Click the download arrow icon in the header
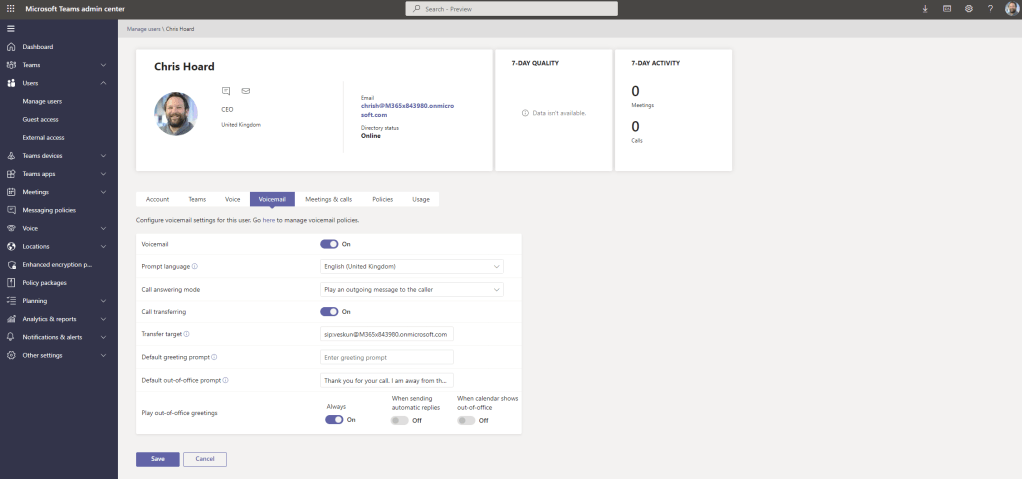 point(924,9)
